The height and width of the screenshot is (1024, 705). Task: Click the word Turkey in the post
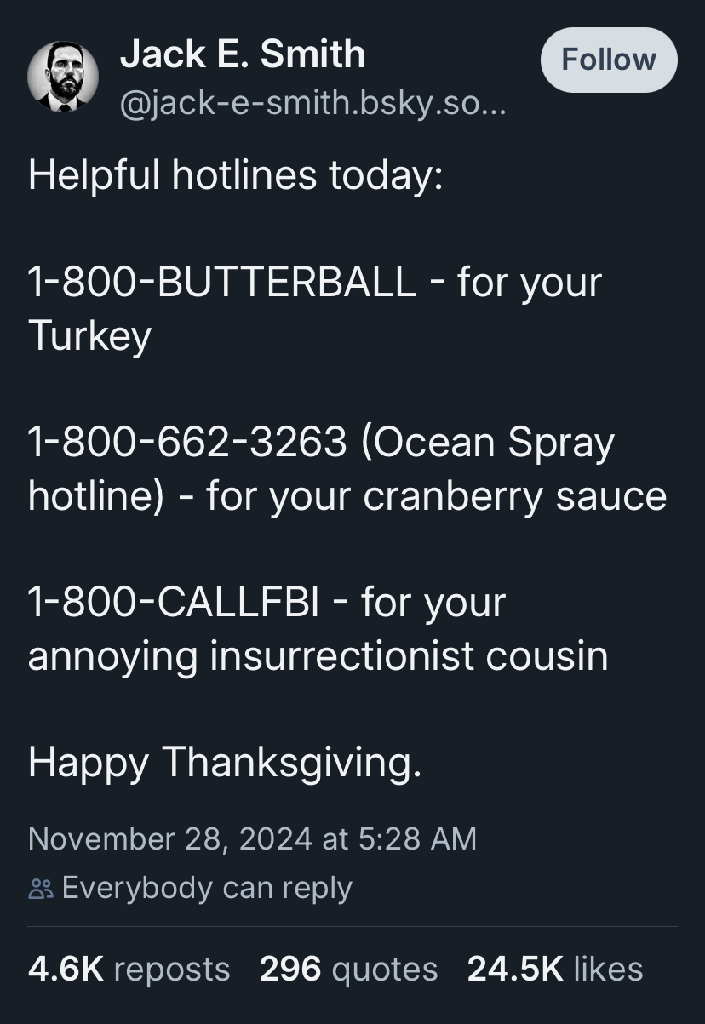90,336
